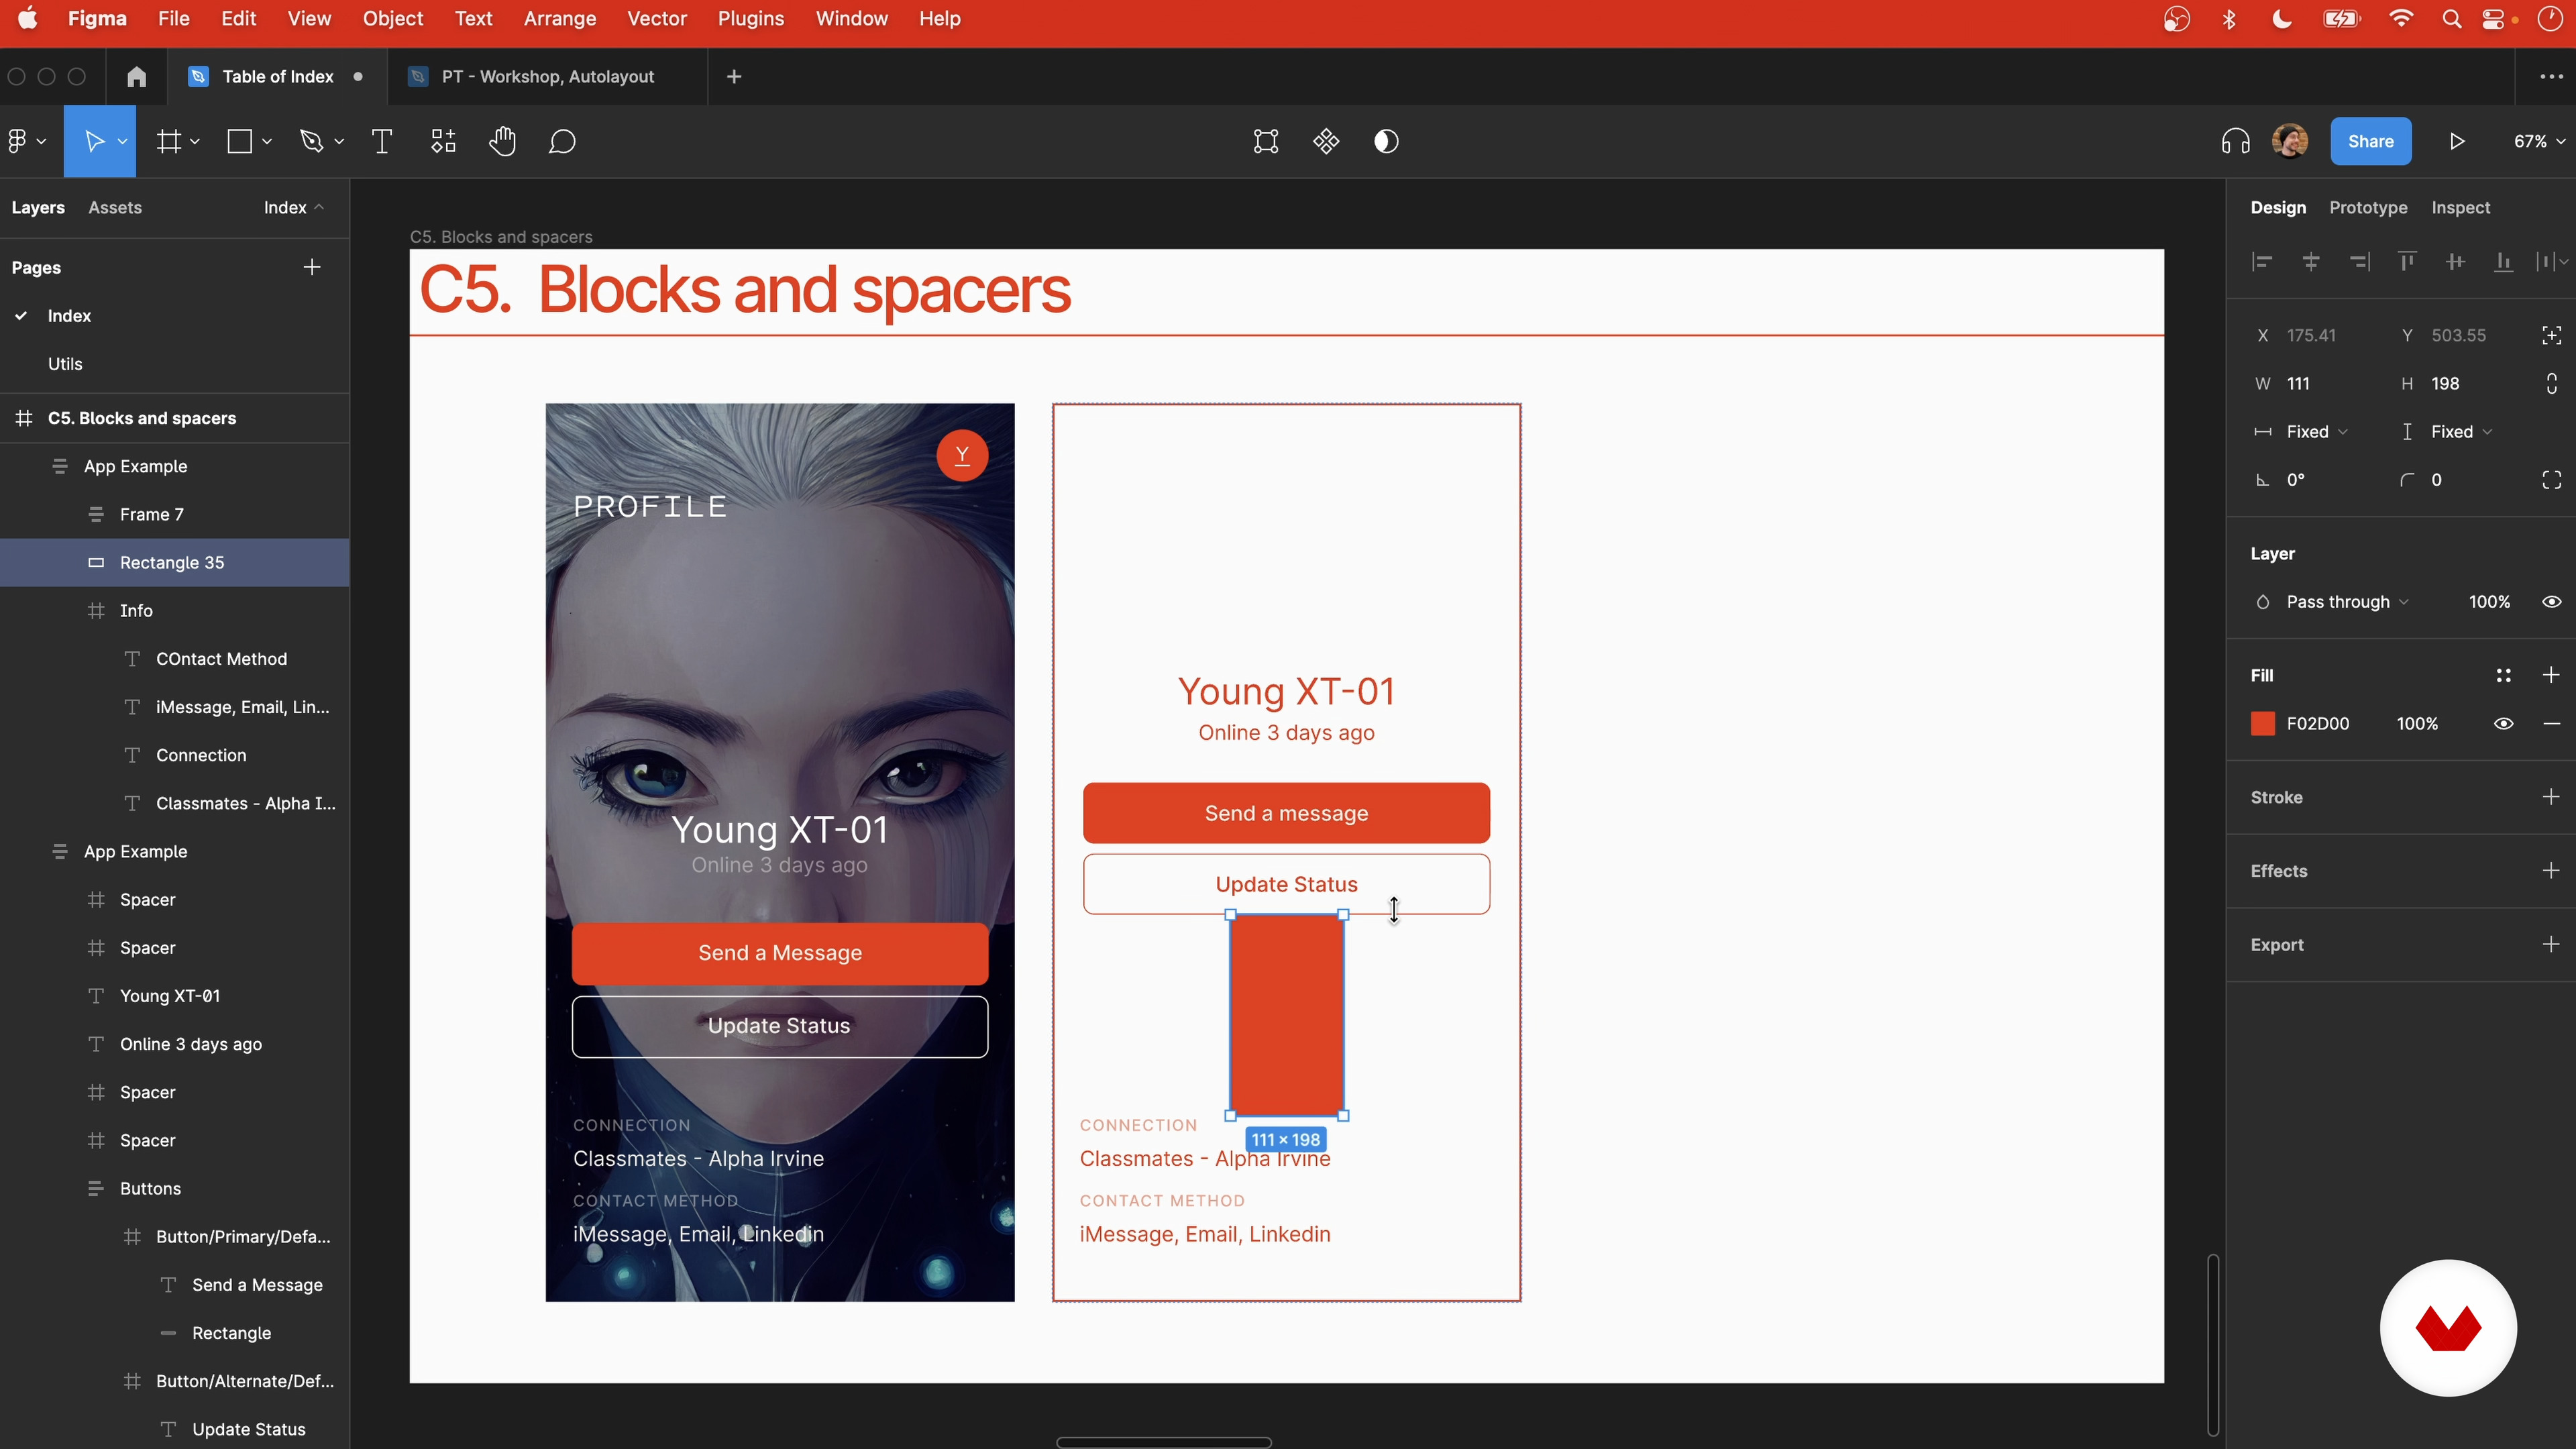2576x1449 pixels.
Task: Open the Arrange menu
Action: (x=559, y=18)
